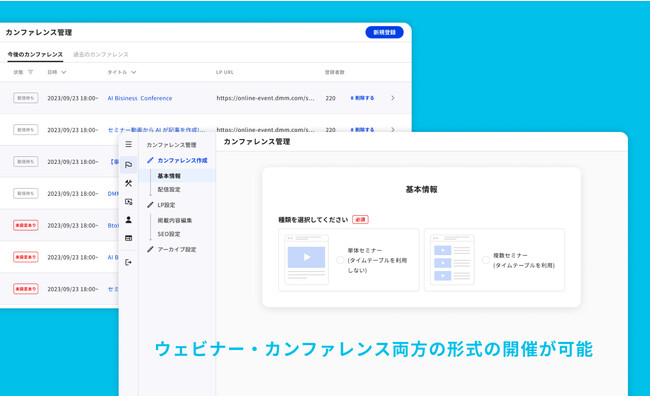Click the single seminar layout thumbnail
Image resolution: width=650 pixels, height=396 pixels.
[x=306, y=259]
